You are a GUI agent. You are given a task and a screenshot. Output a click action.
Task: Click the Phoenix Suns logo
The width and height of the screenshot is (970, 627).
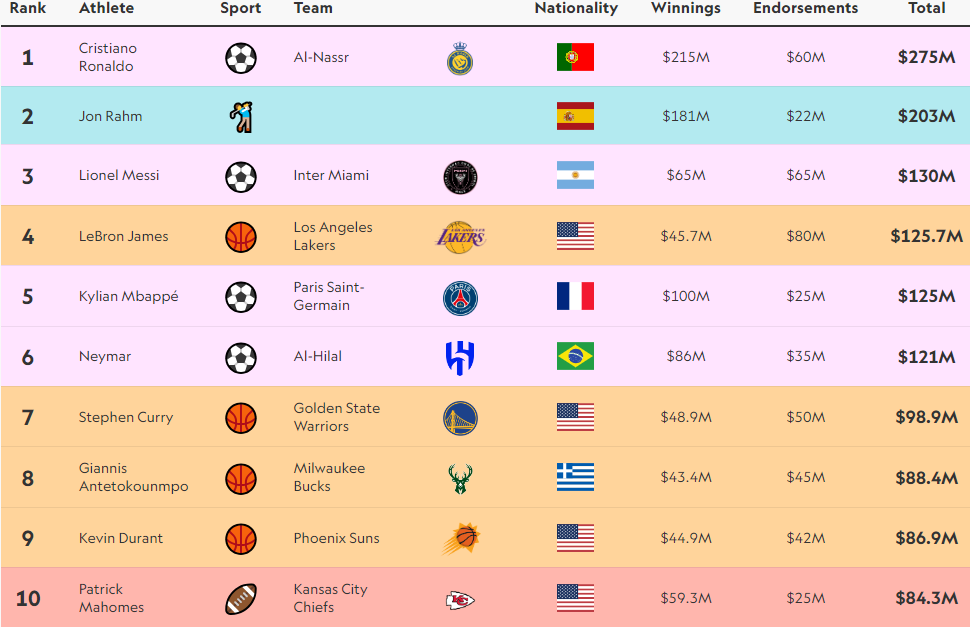(460, 539)
